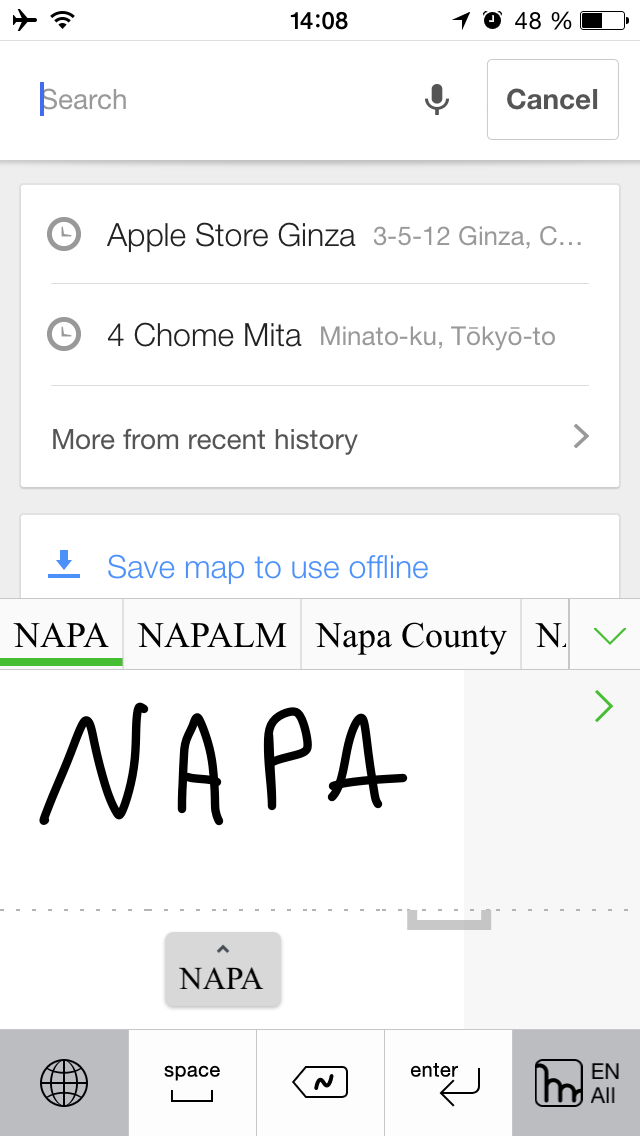This screenshot has width=640, height=1136.
Task: Expand candidate list with green down chevron
Action: click(609, 636)
